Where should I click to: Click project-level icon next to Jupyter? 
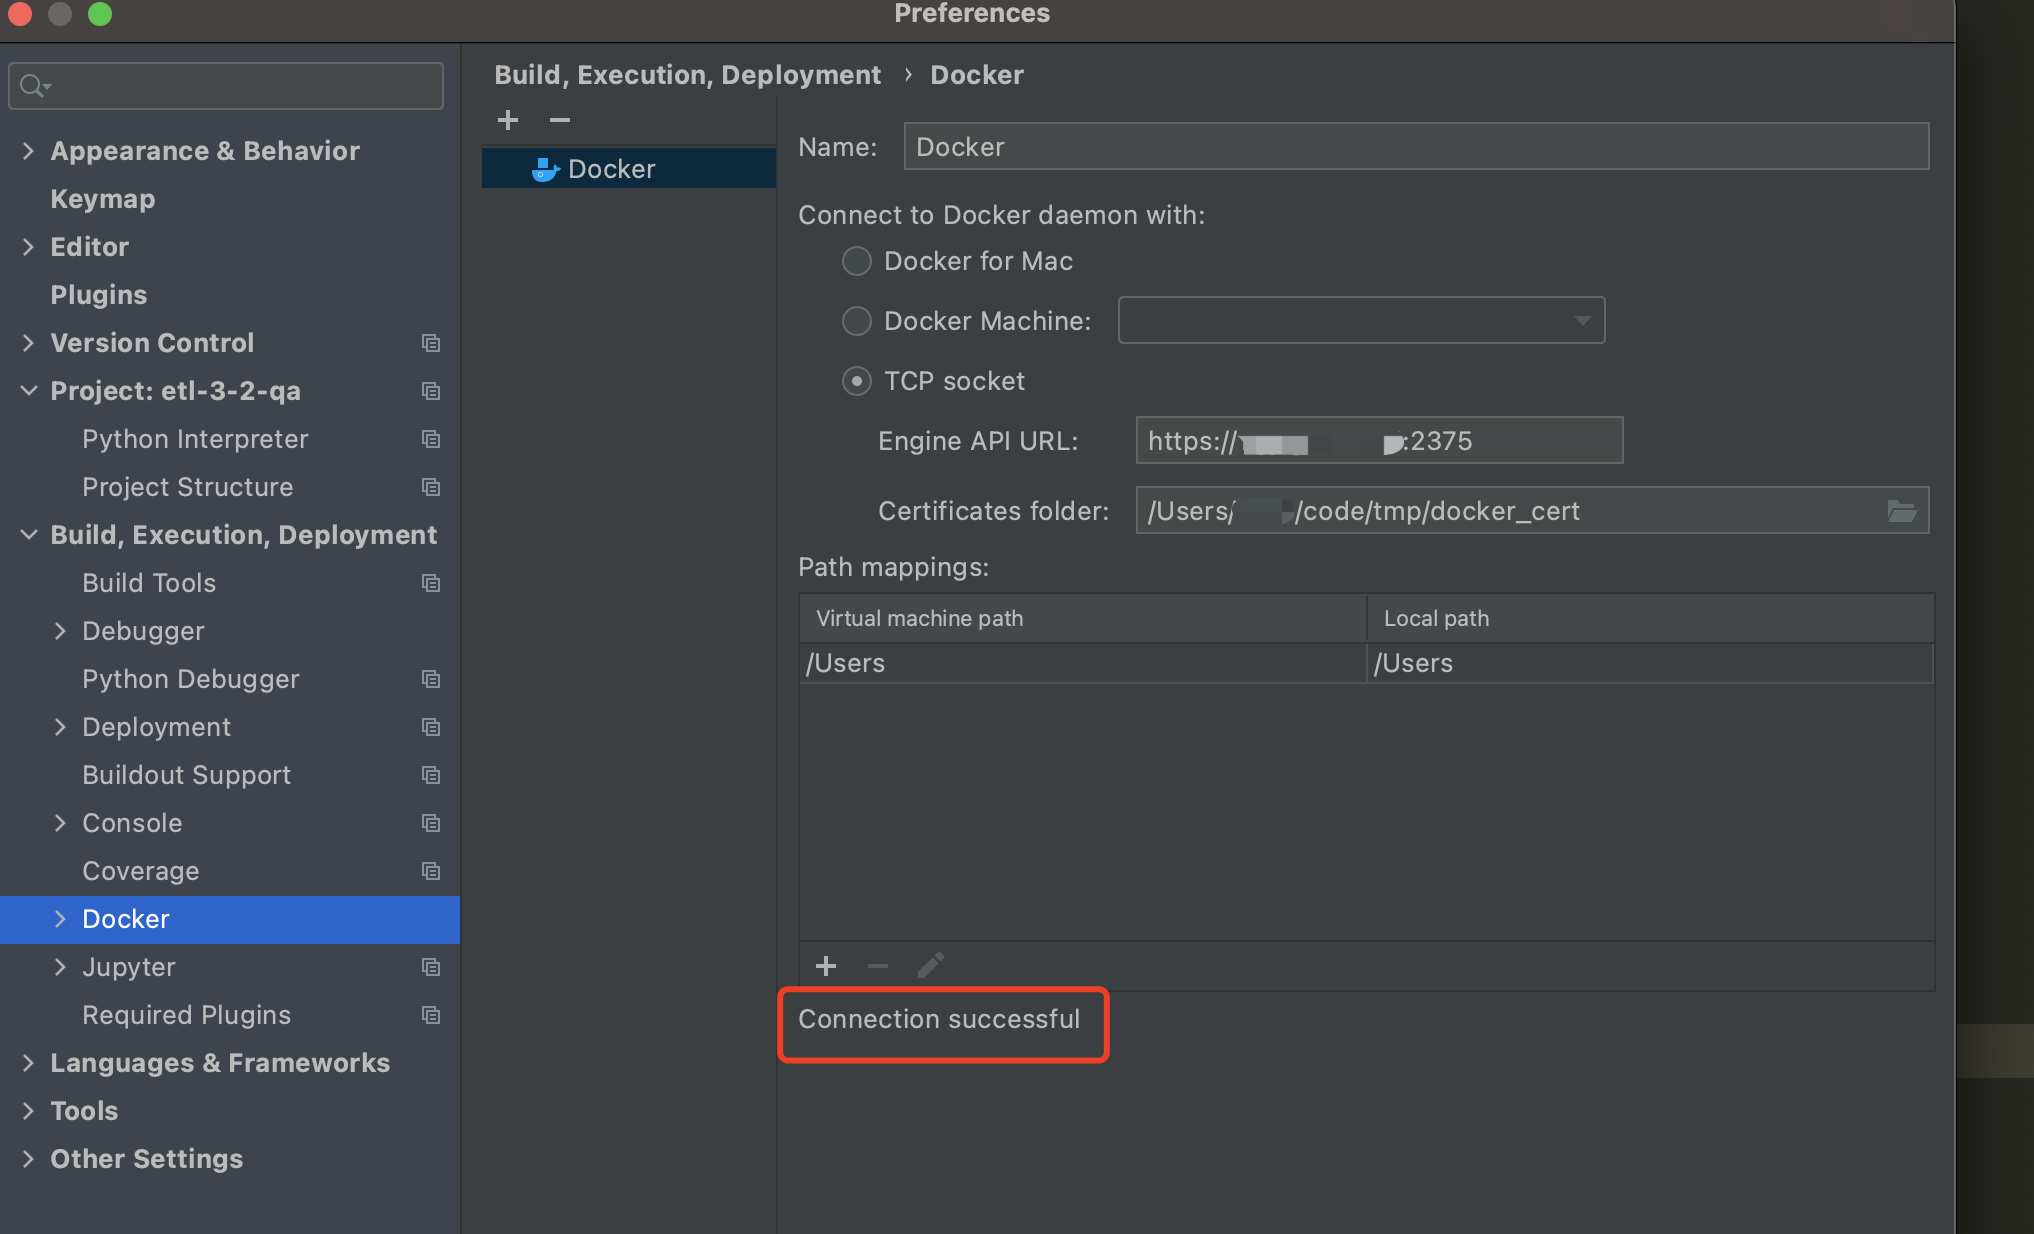click(431, 967)
